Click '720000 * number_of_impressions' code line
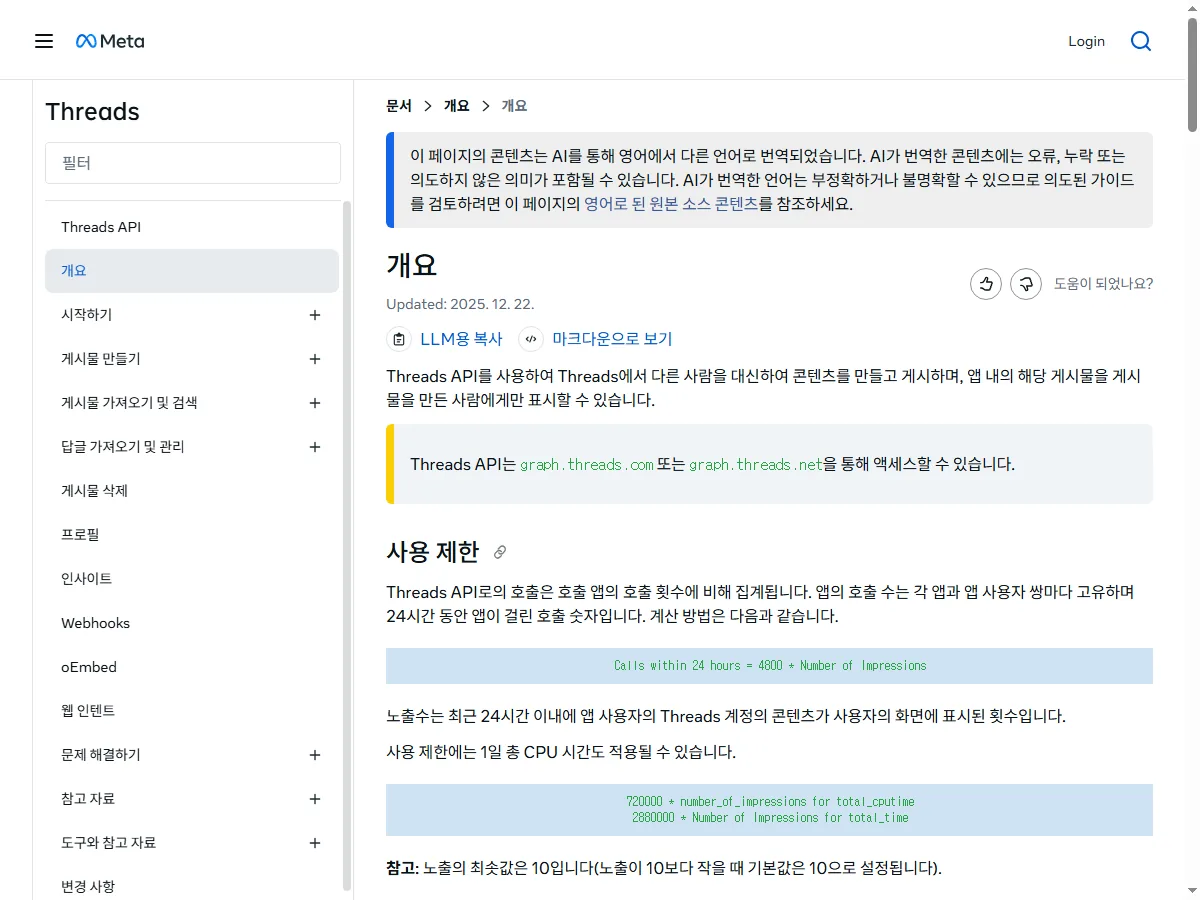 pyautogui.click(x=770, y=802)
